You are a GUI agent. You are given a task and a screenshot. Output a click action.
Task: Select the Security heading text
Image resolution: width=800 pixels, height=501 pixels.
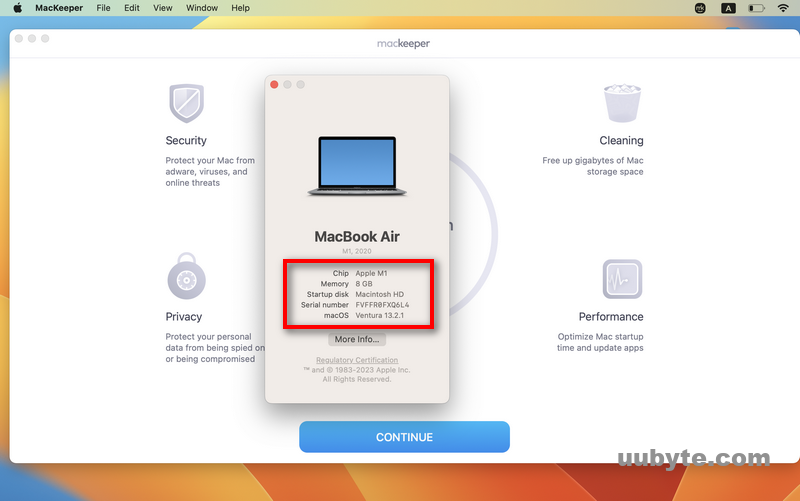(186, 140)
